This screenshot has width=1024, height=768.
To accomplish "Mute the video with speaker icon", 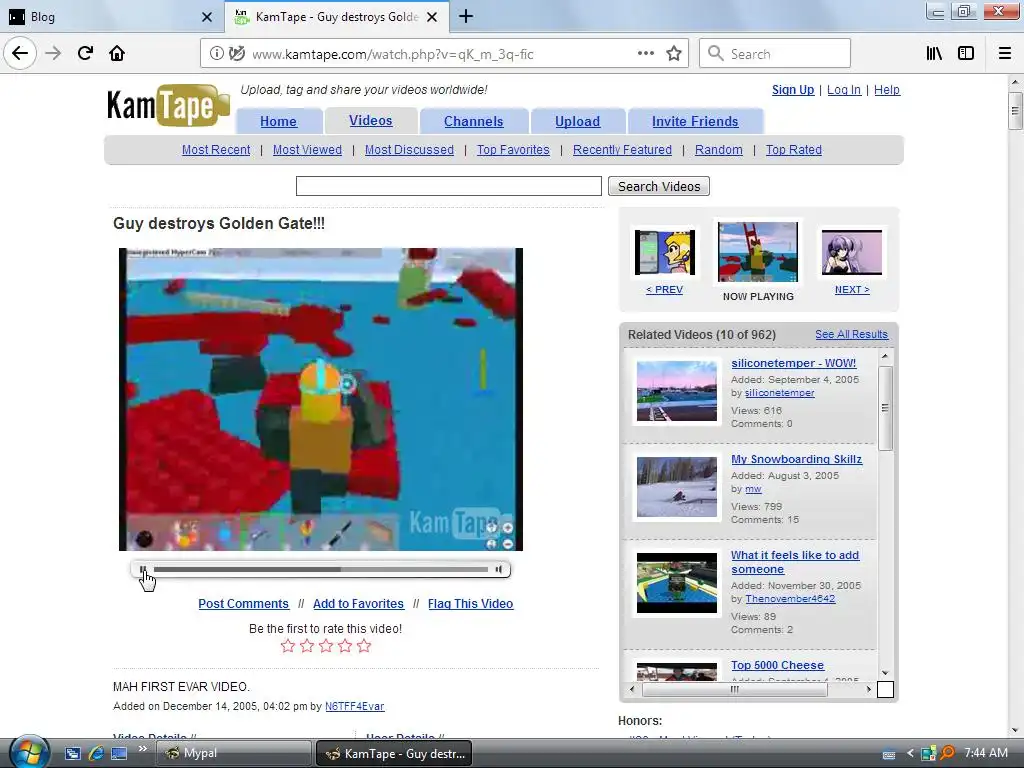I will click(x=499, y=569).
